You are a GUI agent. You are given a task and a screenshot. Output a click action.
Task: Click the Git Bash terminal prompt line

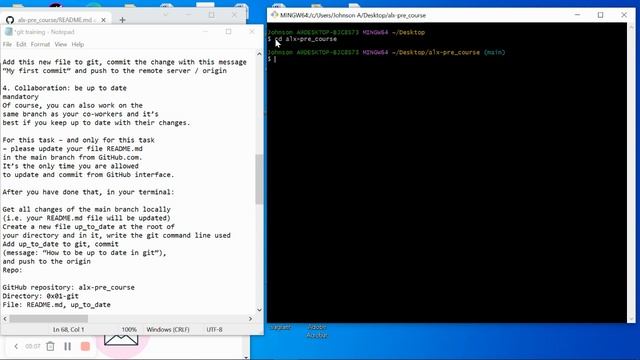(272, 59)
